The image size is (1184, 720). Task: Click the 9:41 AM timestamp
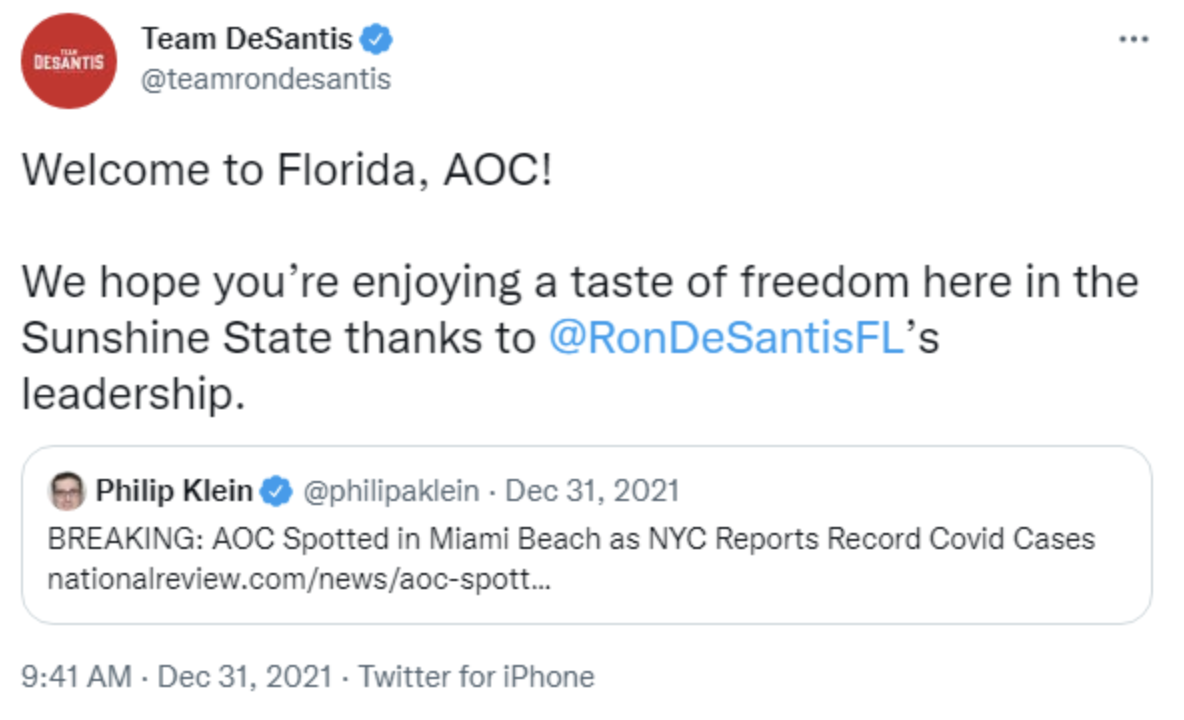coord(76,677)
